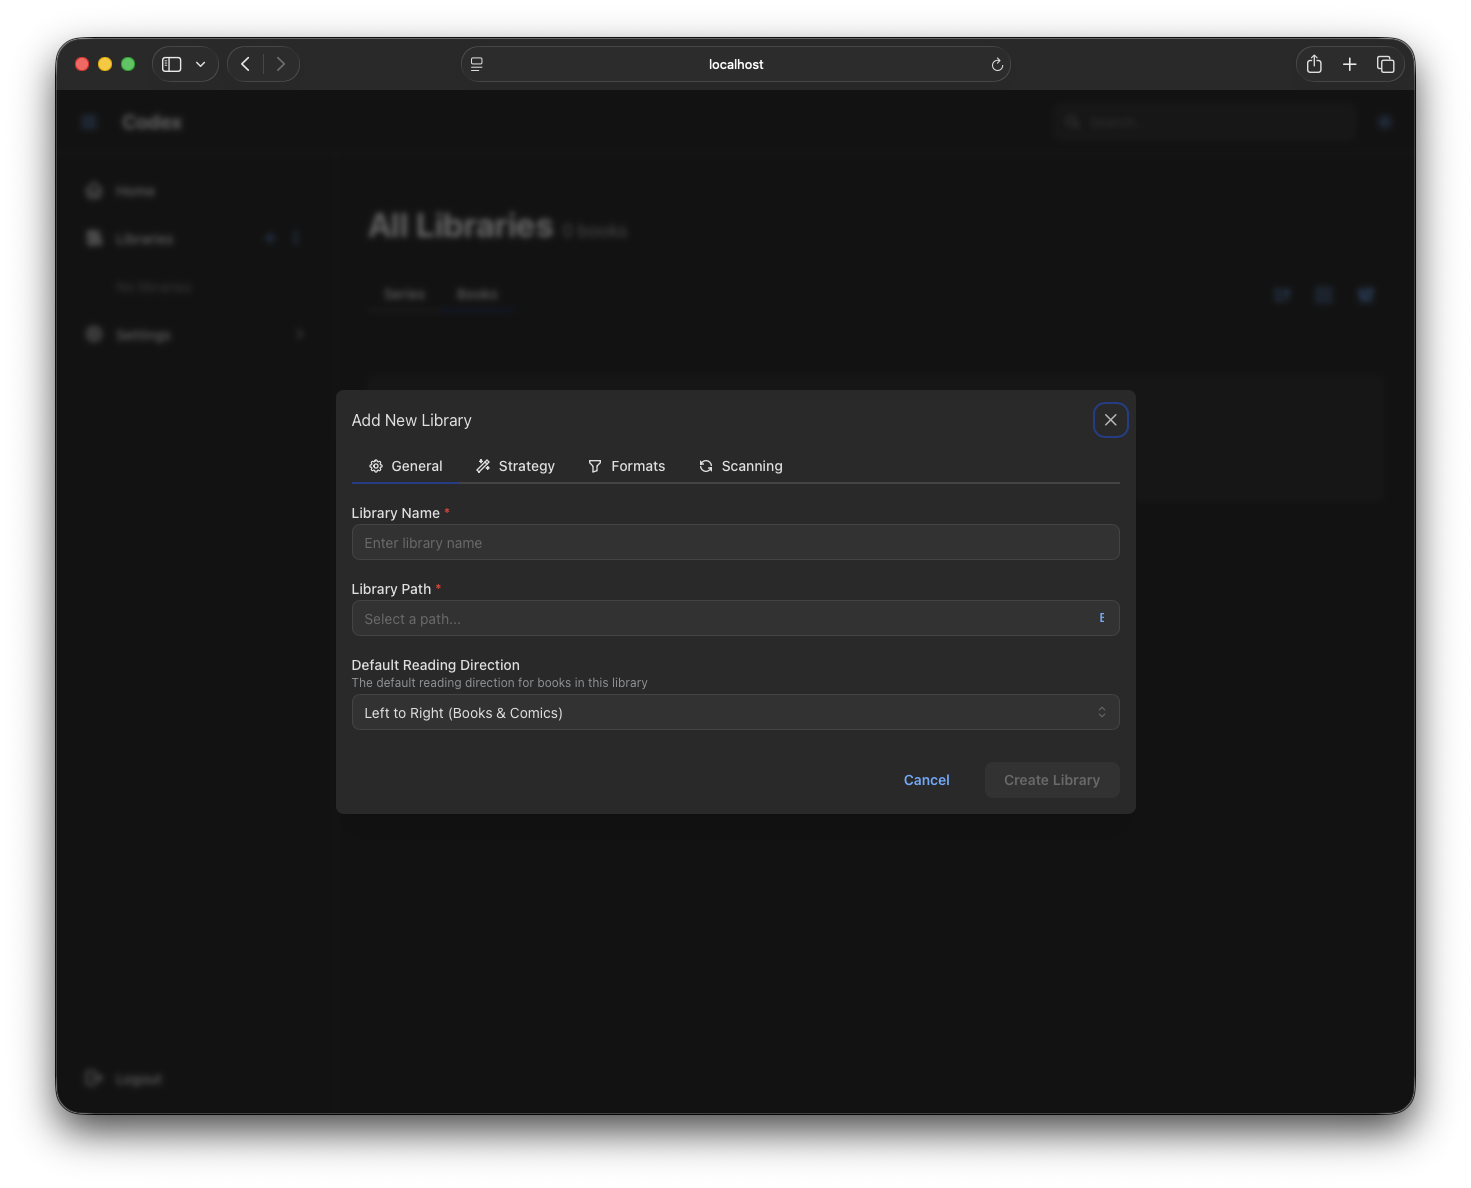The width and height of the screenshot is (1471, 1188).
Task: Select the Home icon in the sidebar
Action: 93,190
